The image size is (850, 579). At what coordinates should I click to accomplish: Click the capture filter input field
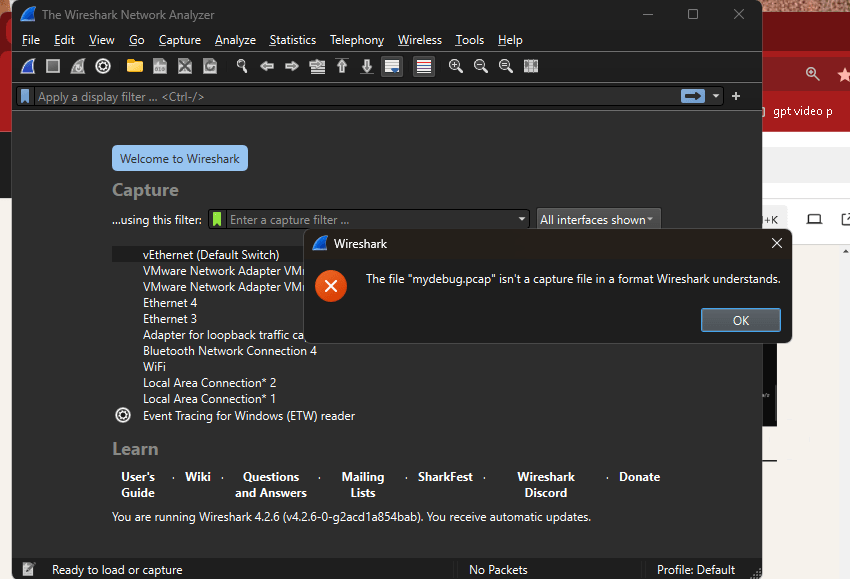tap(370, 220)
